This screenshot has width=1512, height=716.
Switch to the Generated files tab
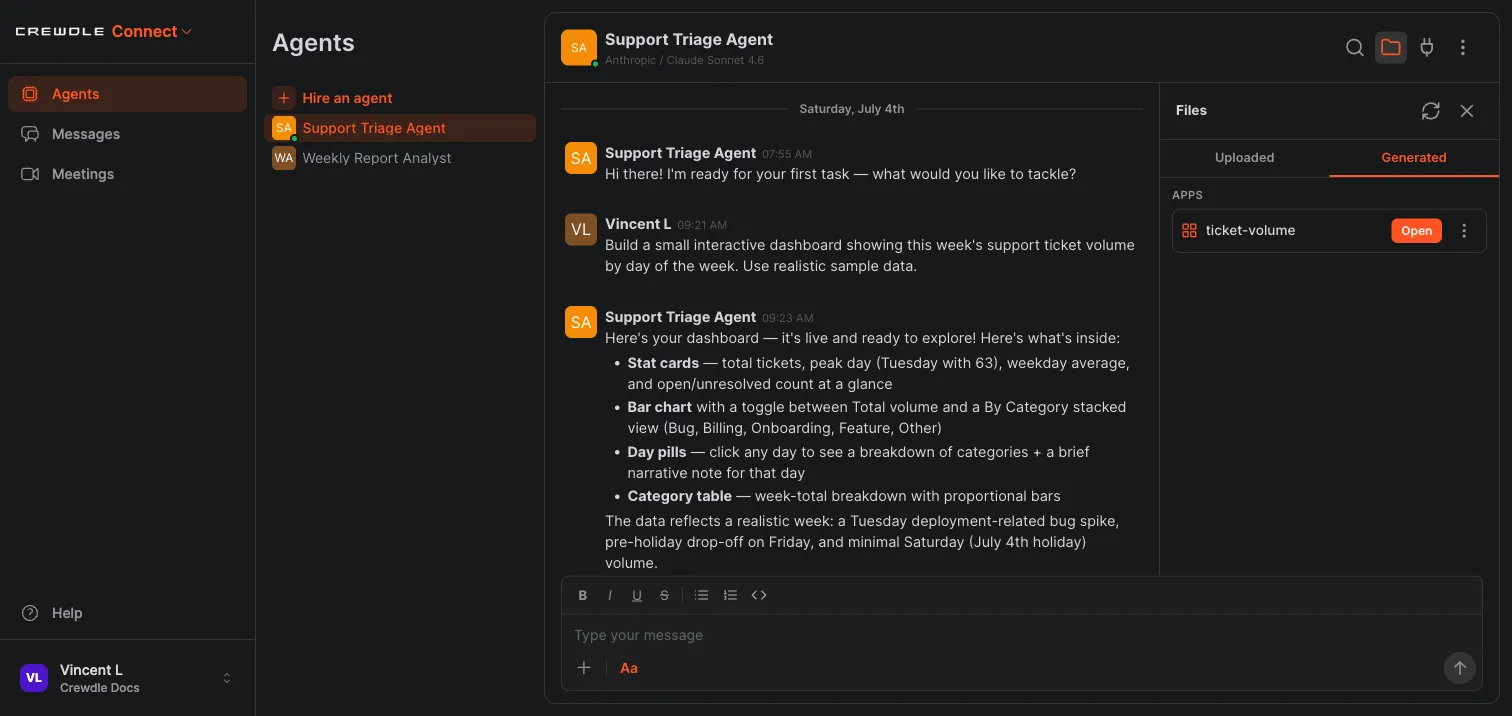(1414, 158)
